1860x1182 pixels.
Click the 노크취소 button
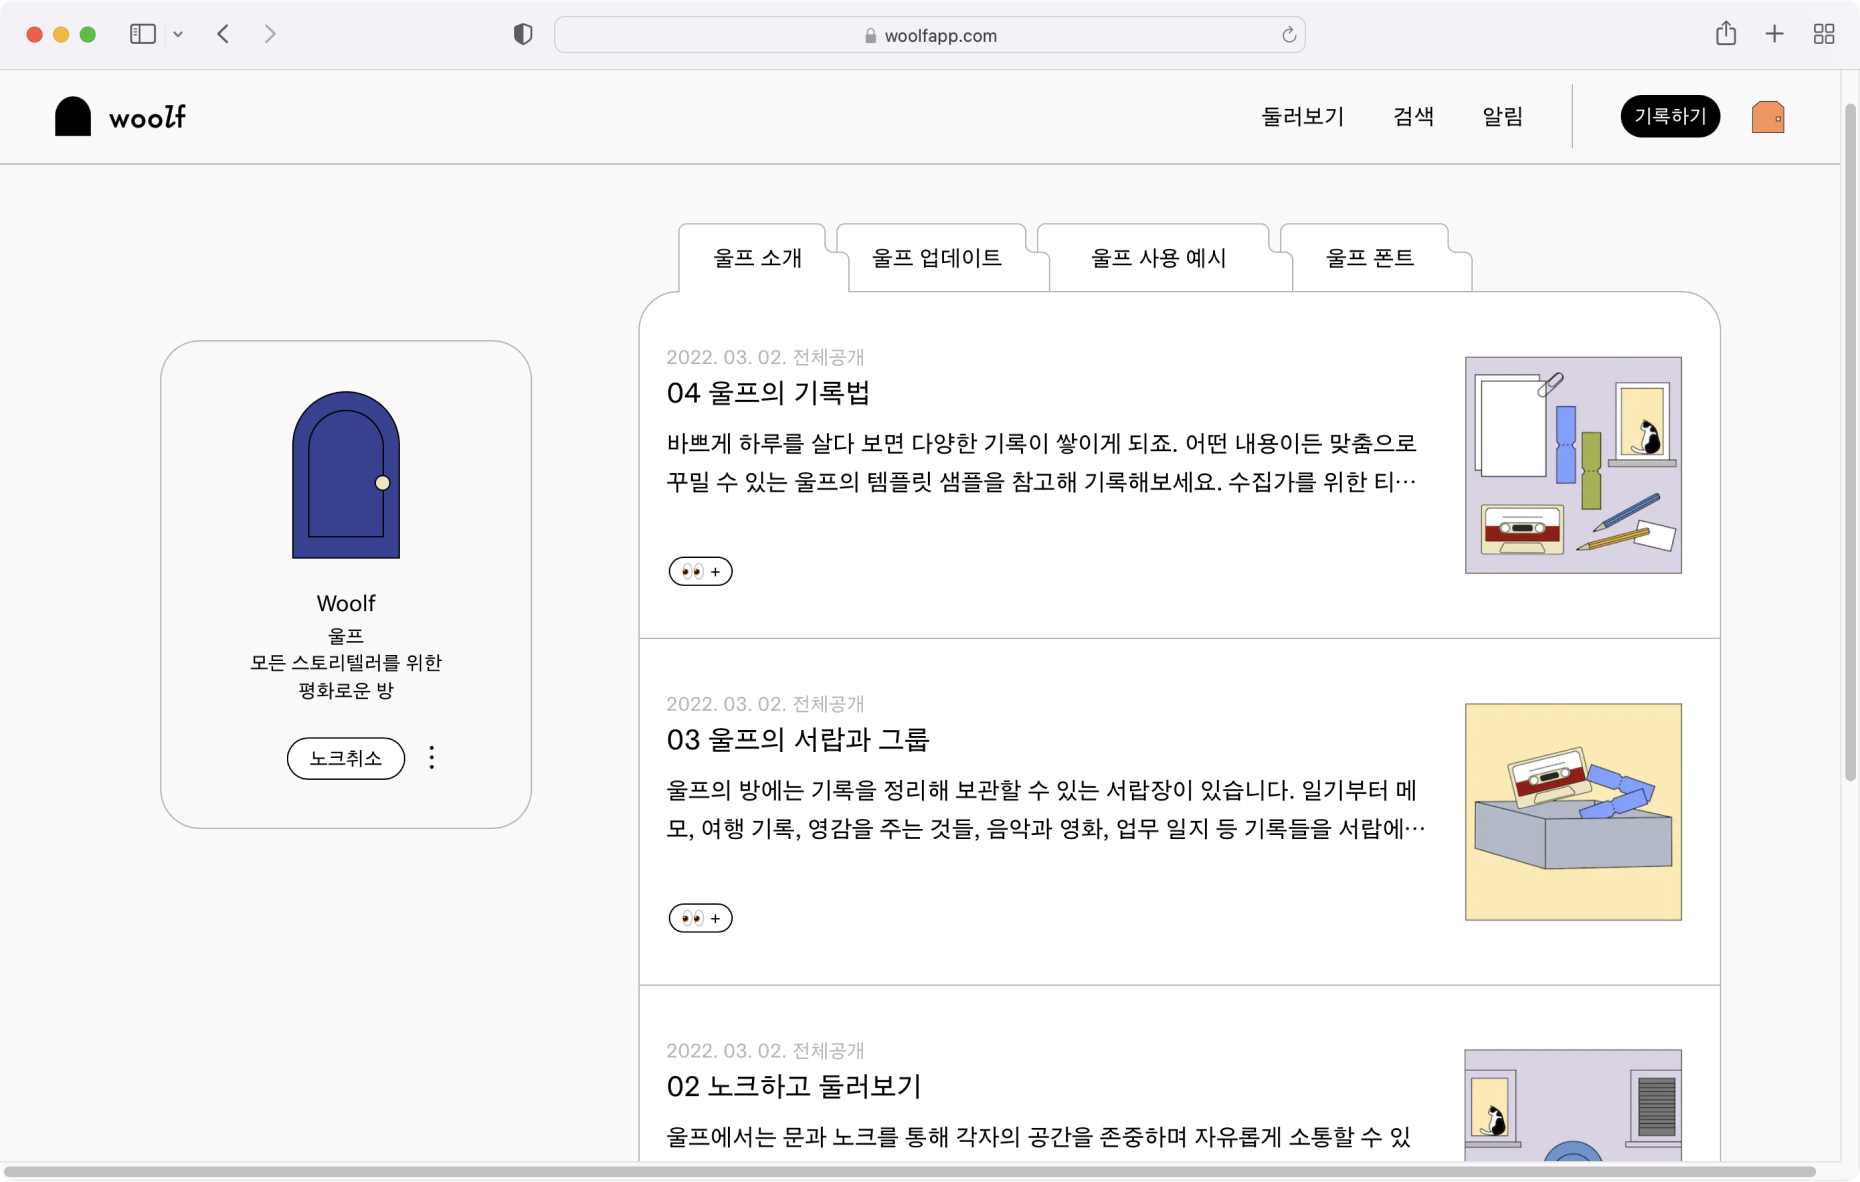346,758
